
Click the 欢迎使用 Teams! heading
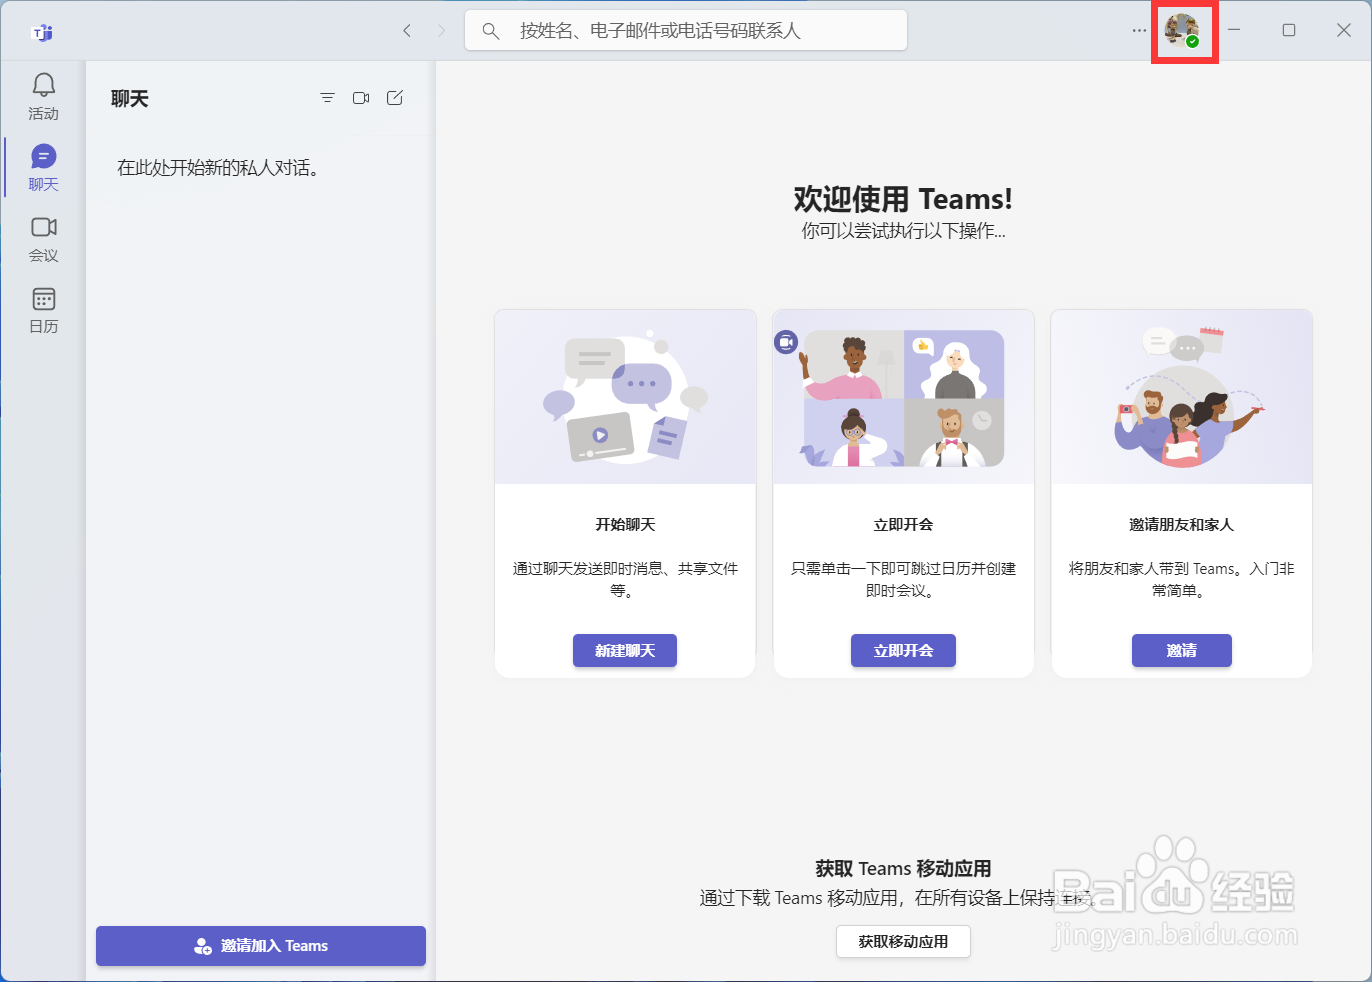[x=903, y=199]
